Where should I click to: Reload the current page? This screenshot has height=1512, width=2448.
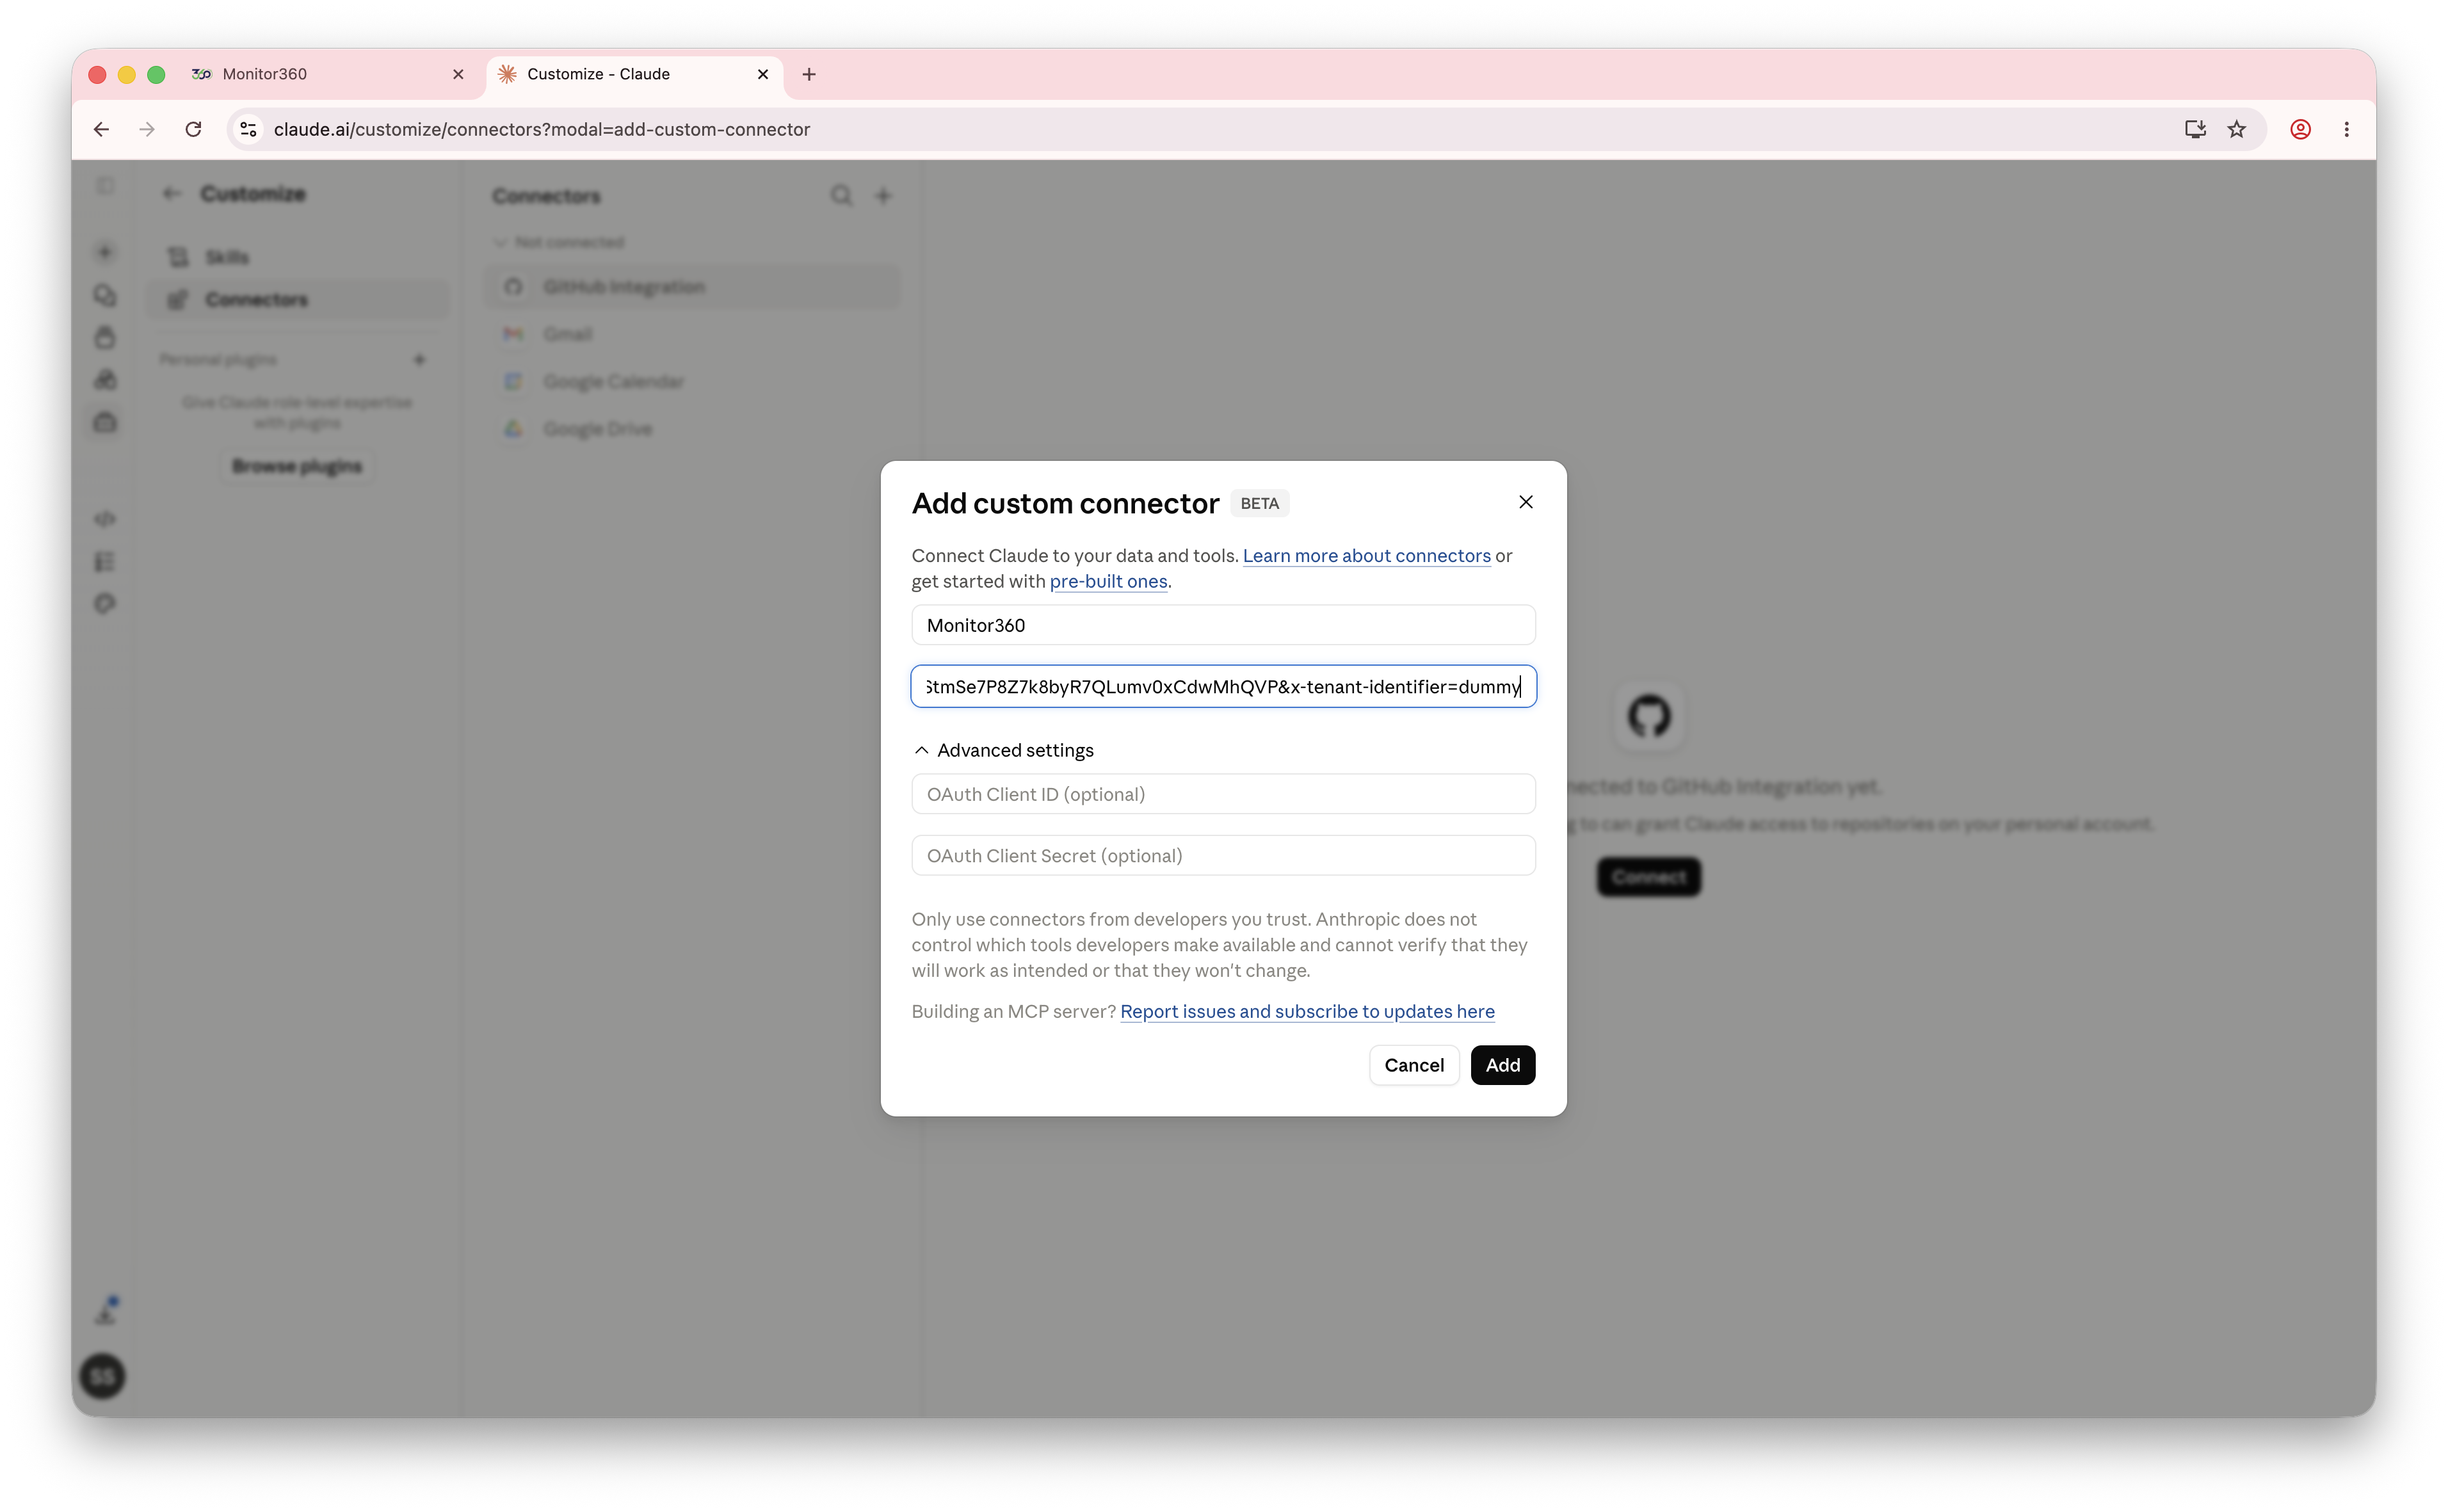(193, 129)
